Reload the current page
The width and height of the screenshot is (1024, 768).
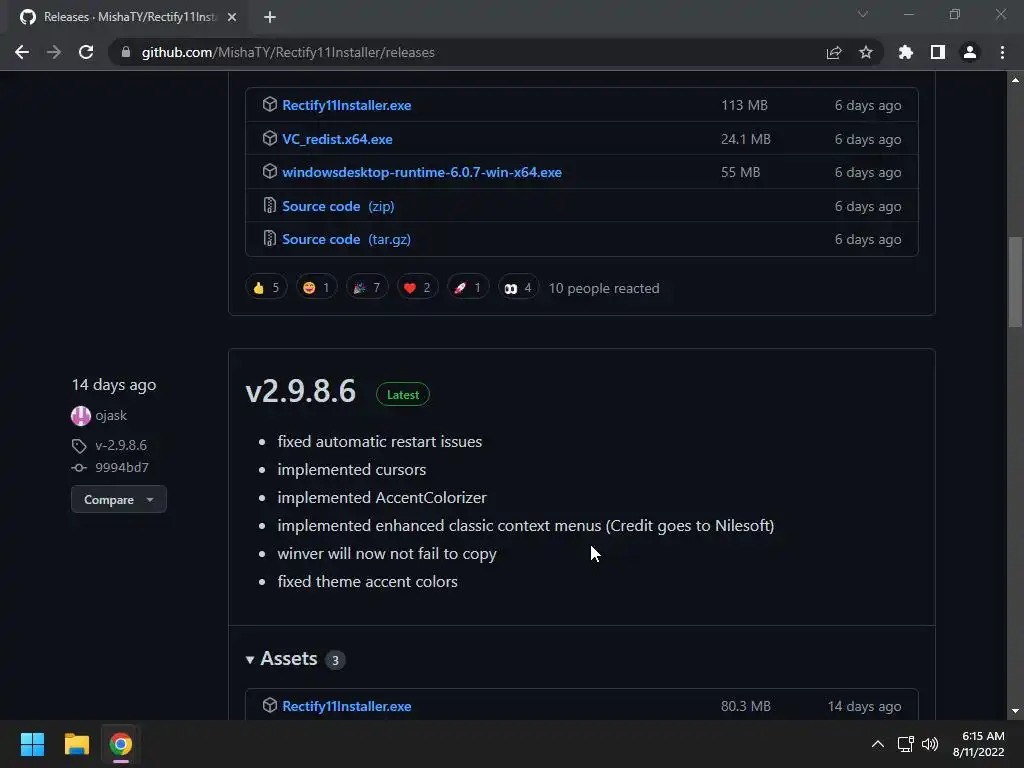click(86, 52)
